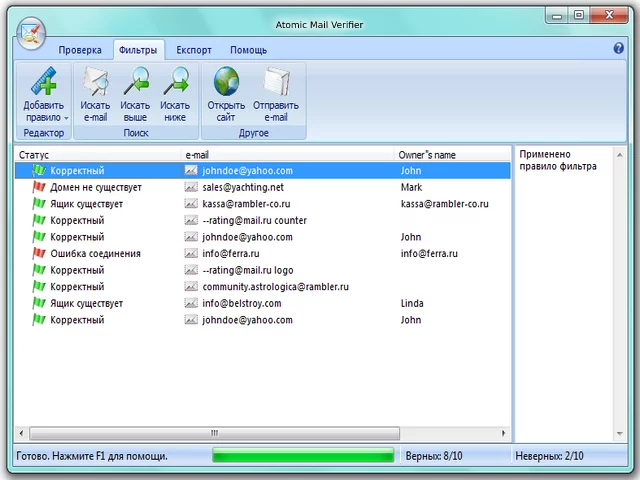
Task: Sort by the Owner's name column header
Action: pyautogui.click(x=452, y=155)
